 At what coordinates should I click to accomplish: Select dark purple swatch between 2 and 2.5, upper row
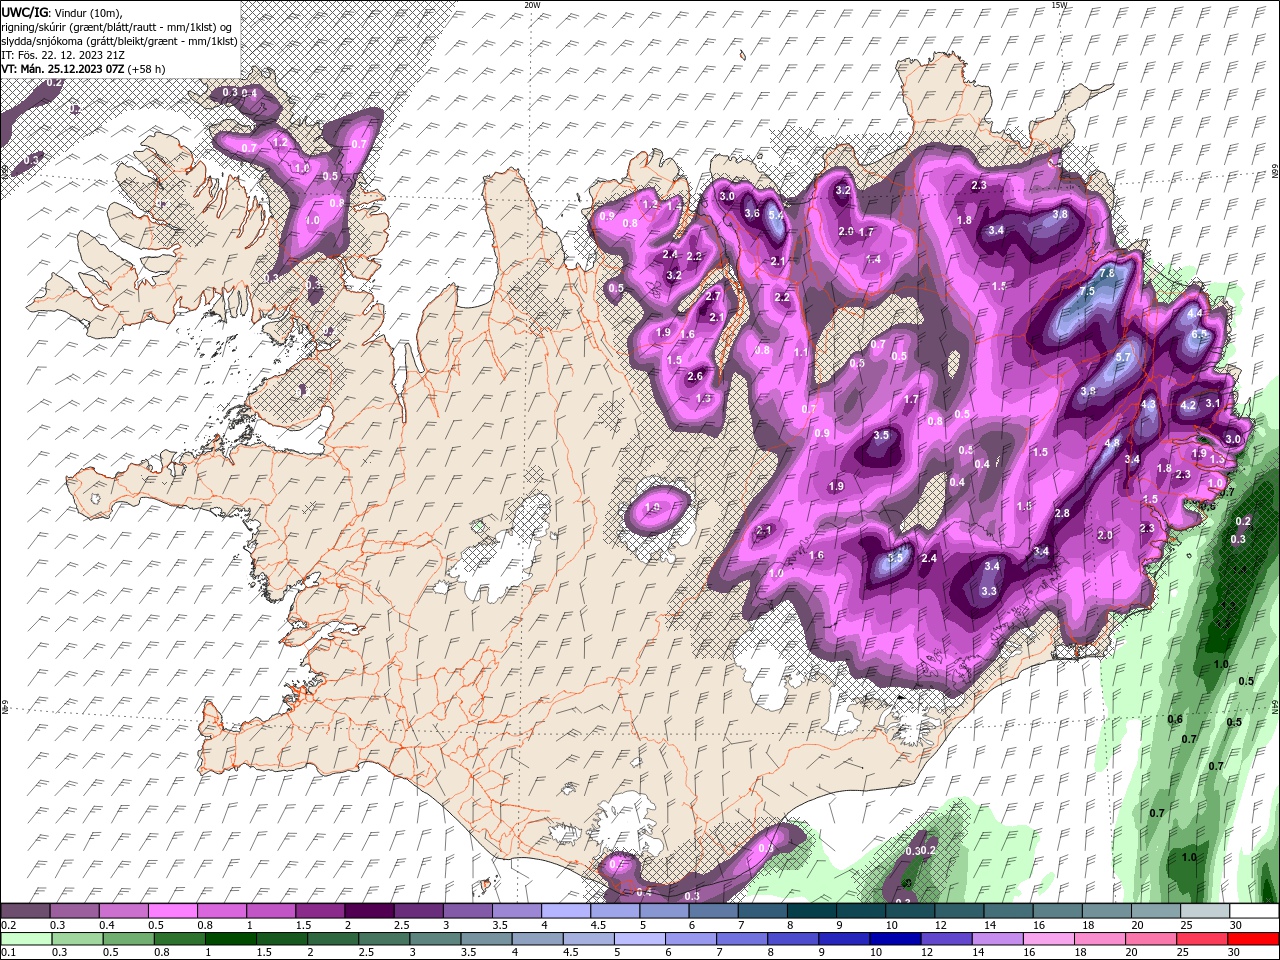(369, 911)
